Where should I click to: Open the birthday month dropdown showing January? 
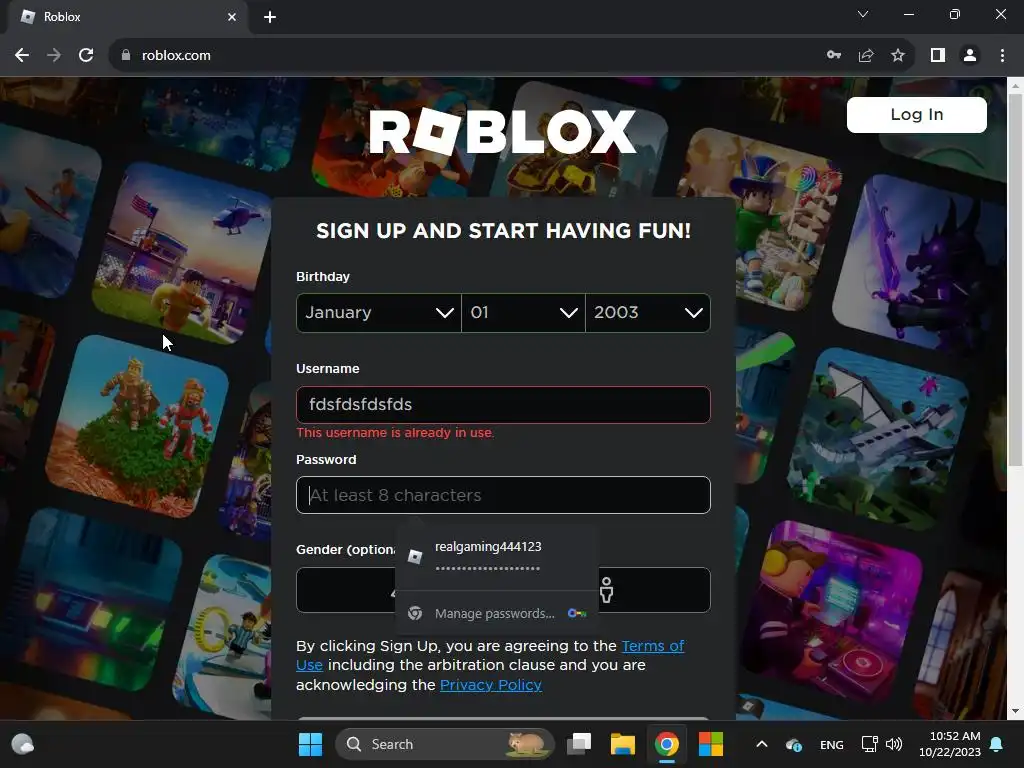379,313
